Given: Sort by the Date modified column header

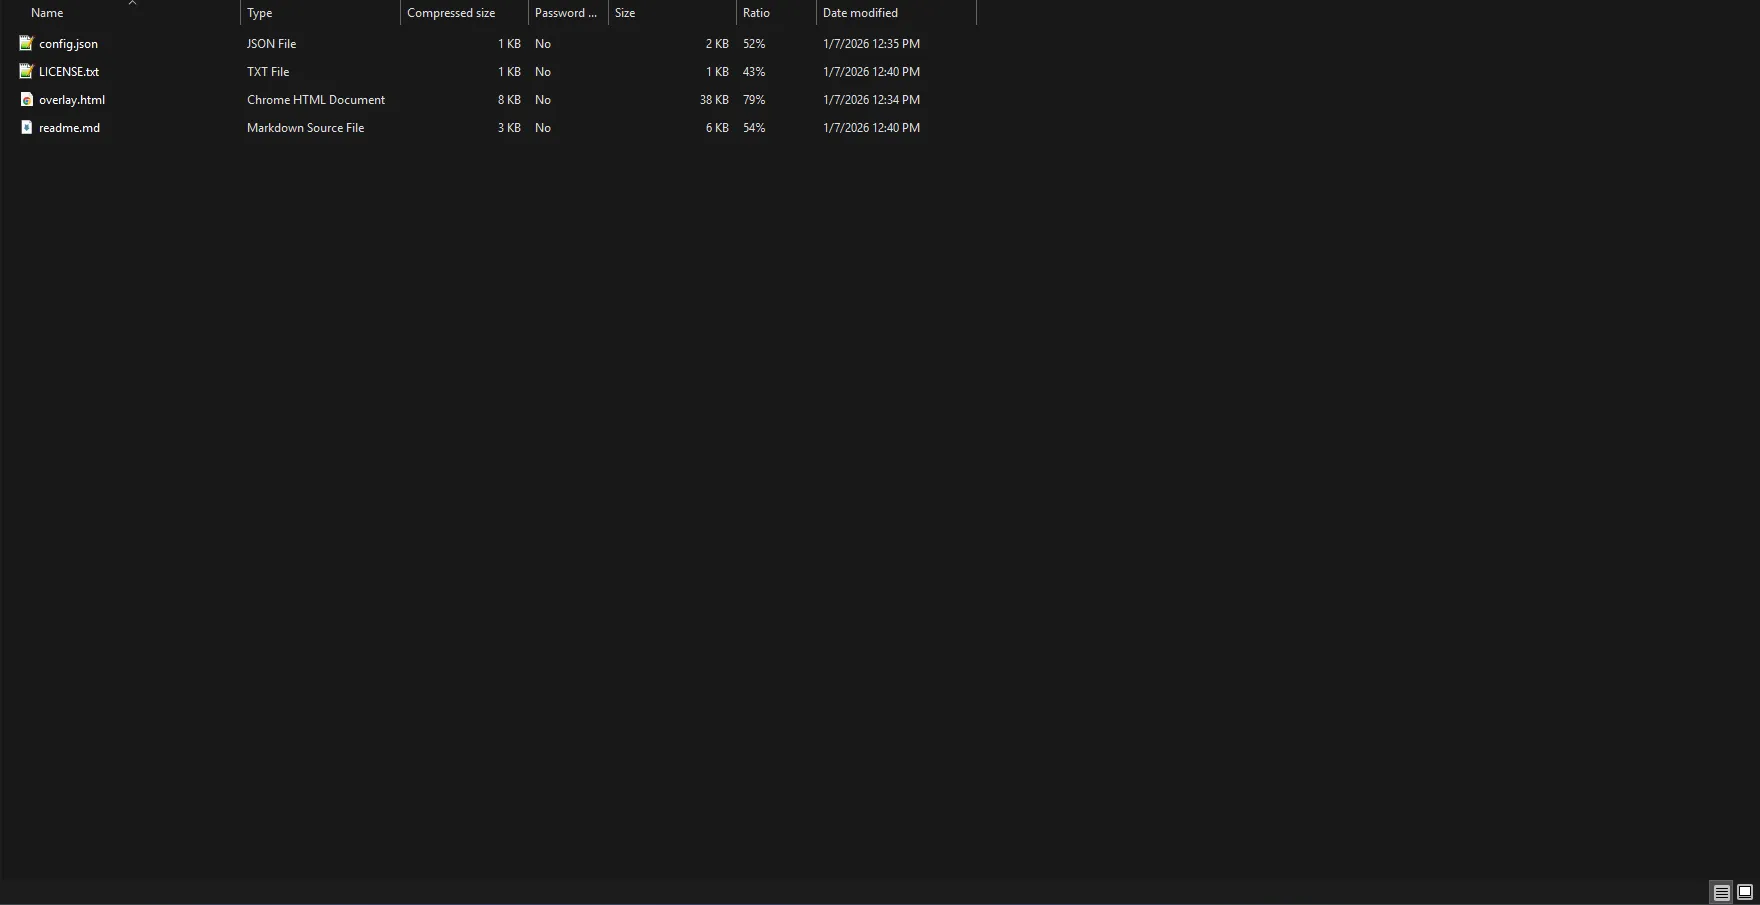Looking at the screenshot, I should point(860,12).
